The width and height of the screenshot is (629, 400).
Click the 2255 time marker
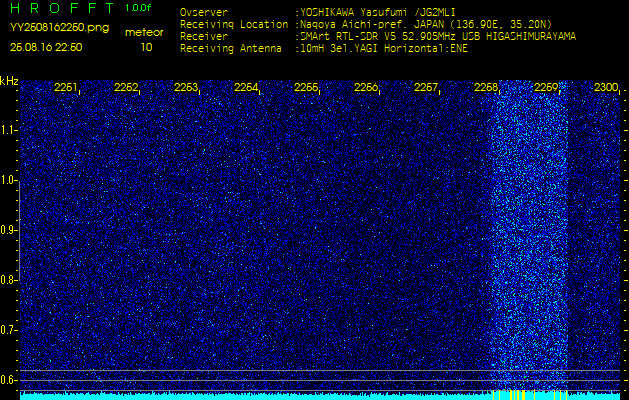click(x=306, y=87)
